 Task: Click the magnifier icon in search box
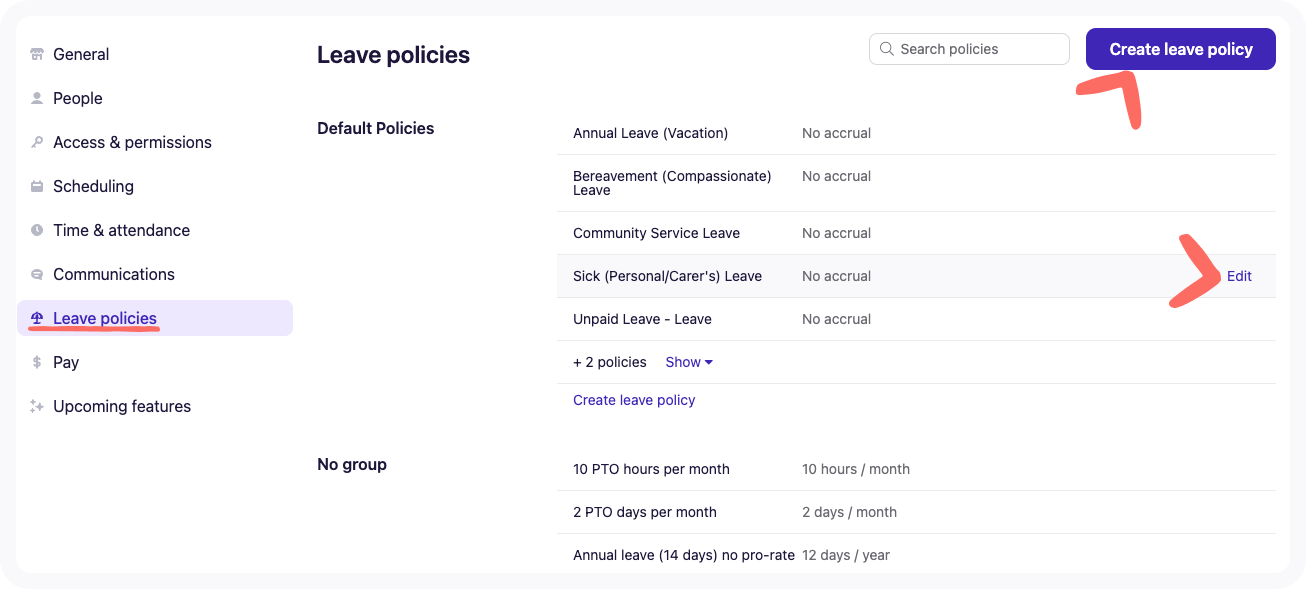pos(886,49)
